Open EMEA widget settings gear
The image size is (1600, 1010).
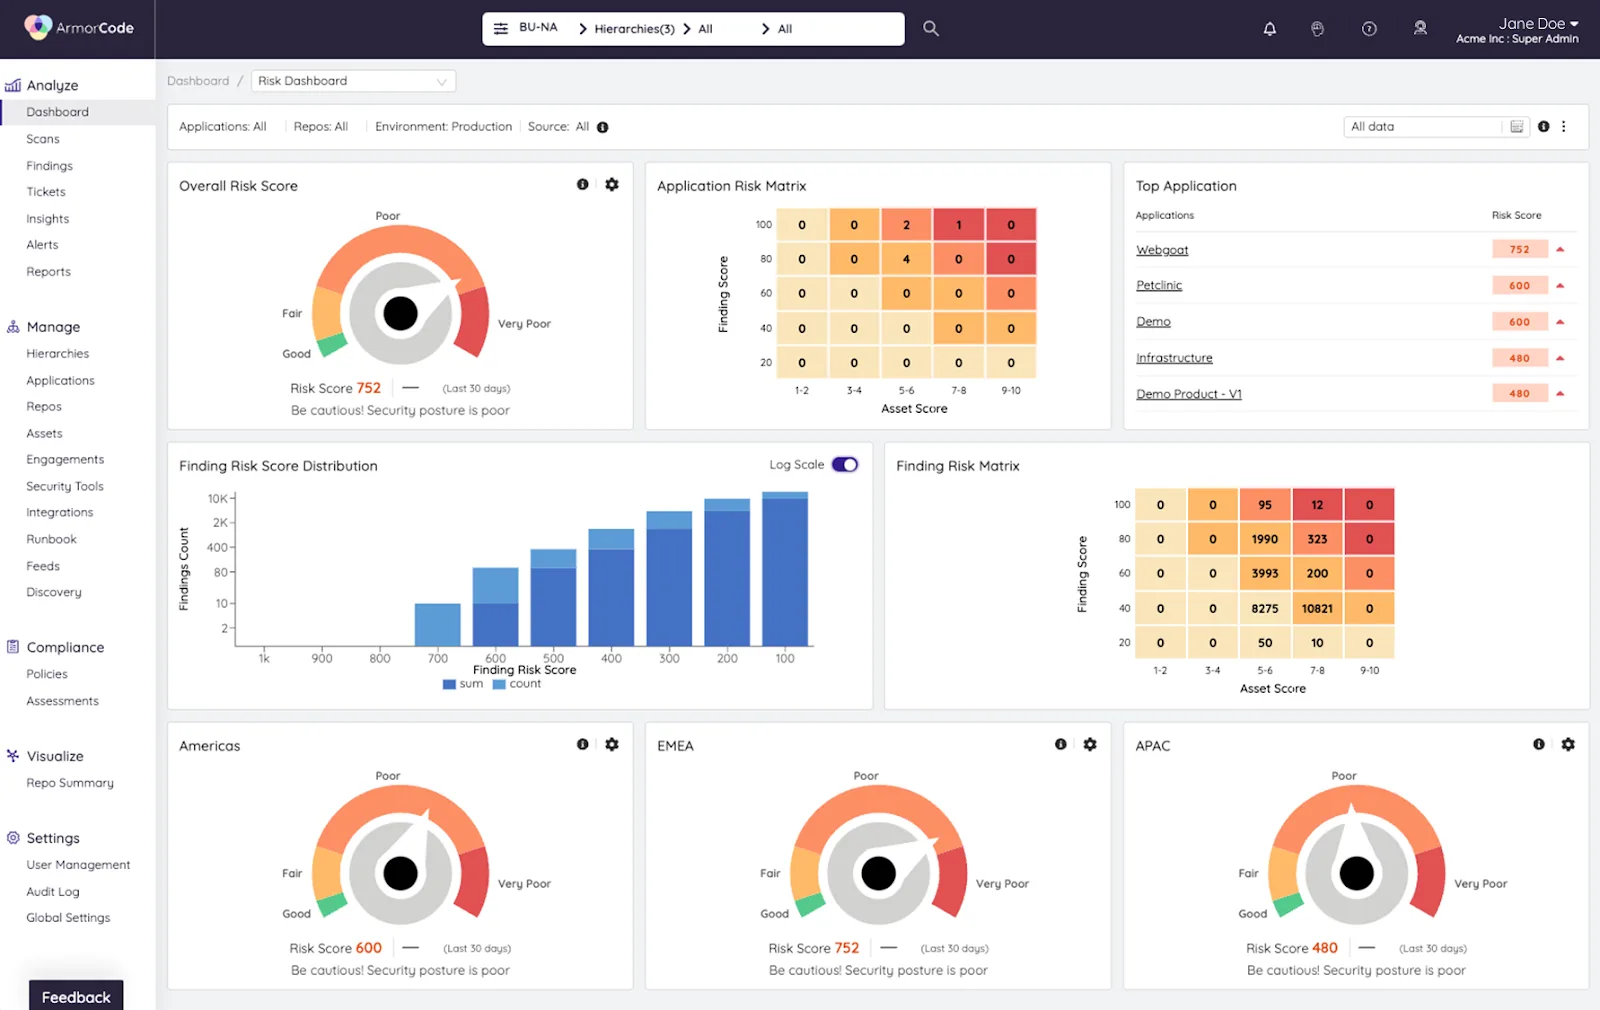[1090, 745]
